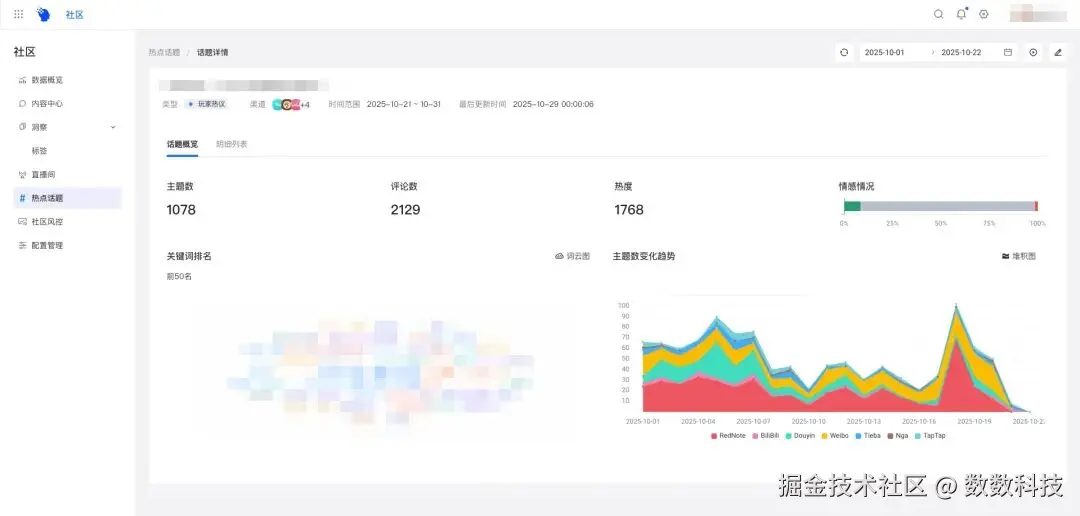The height and width of the screenshot is (516, 1080).
Task: Click 词云图 view switch button
Action: pyautogui.click(x=572, y=256)
